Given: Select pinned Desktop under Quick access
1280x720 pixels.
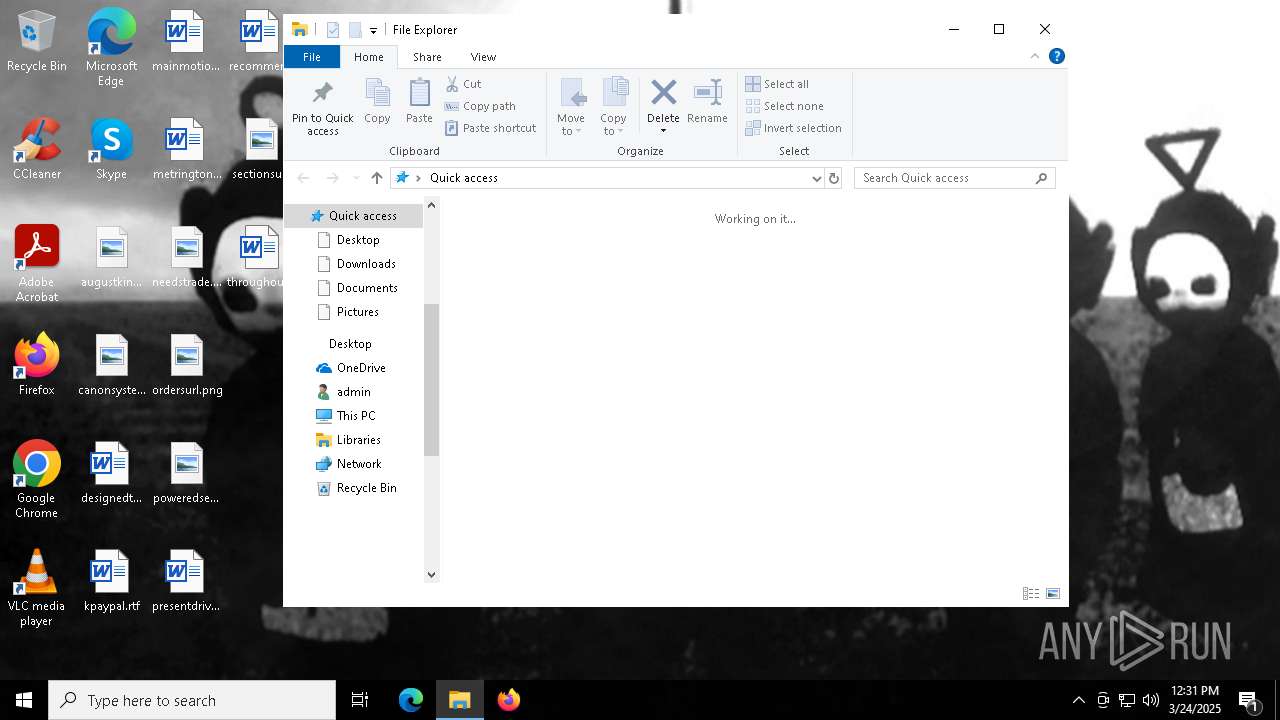Looking at the screenshot, I should 358,240.
